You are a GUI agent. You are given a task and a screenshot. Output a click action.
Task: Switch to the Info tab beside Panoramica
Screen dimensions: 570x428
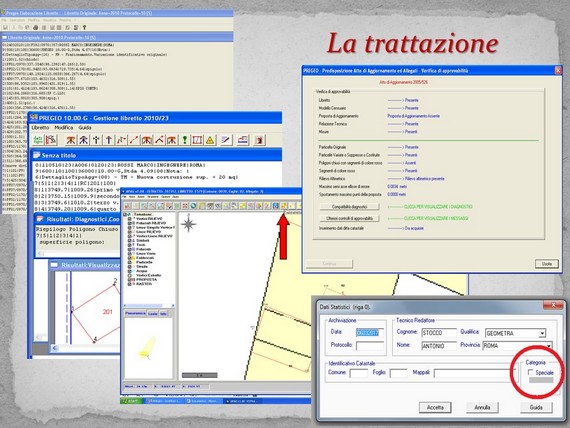[164, 313]
